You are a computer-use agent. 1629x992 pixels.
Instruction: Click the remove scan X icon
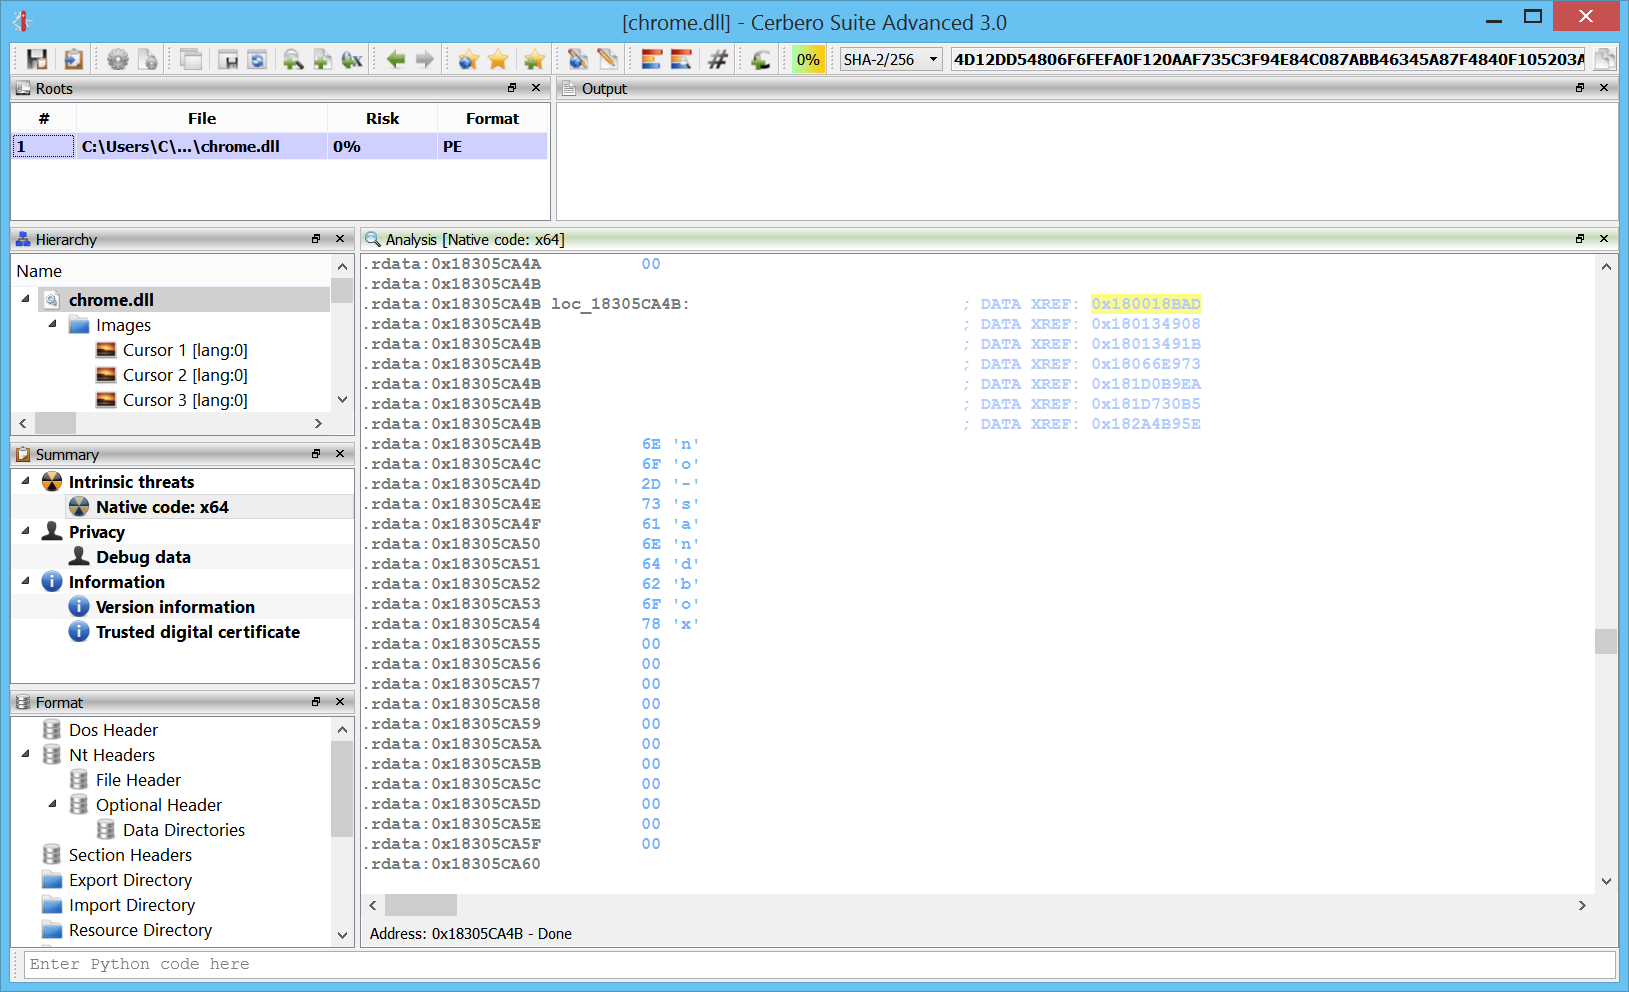coord(352,60)
